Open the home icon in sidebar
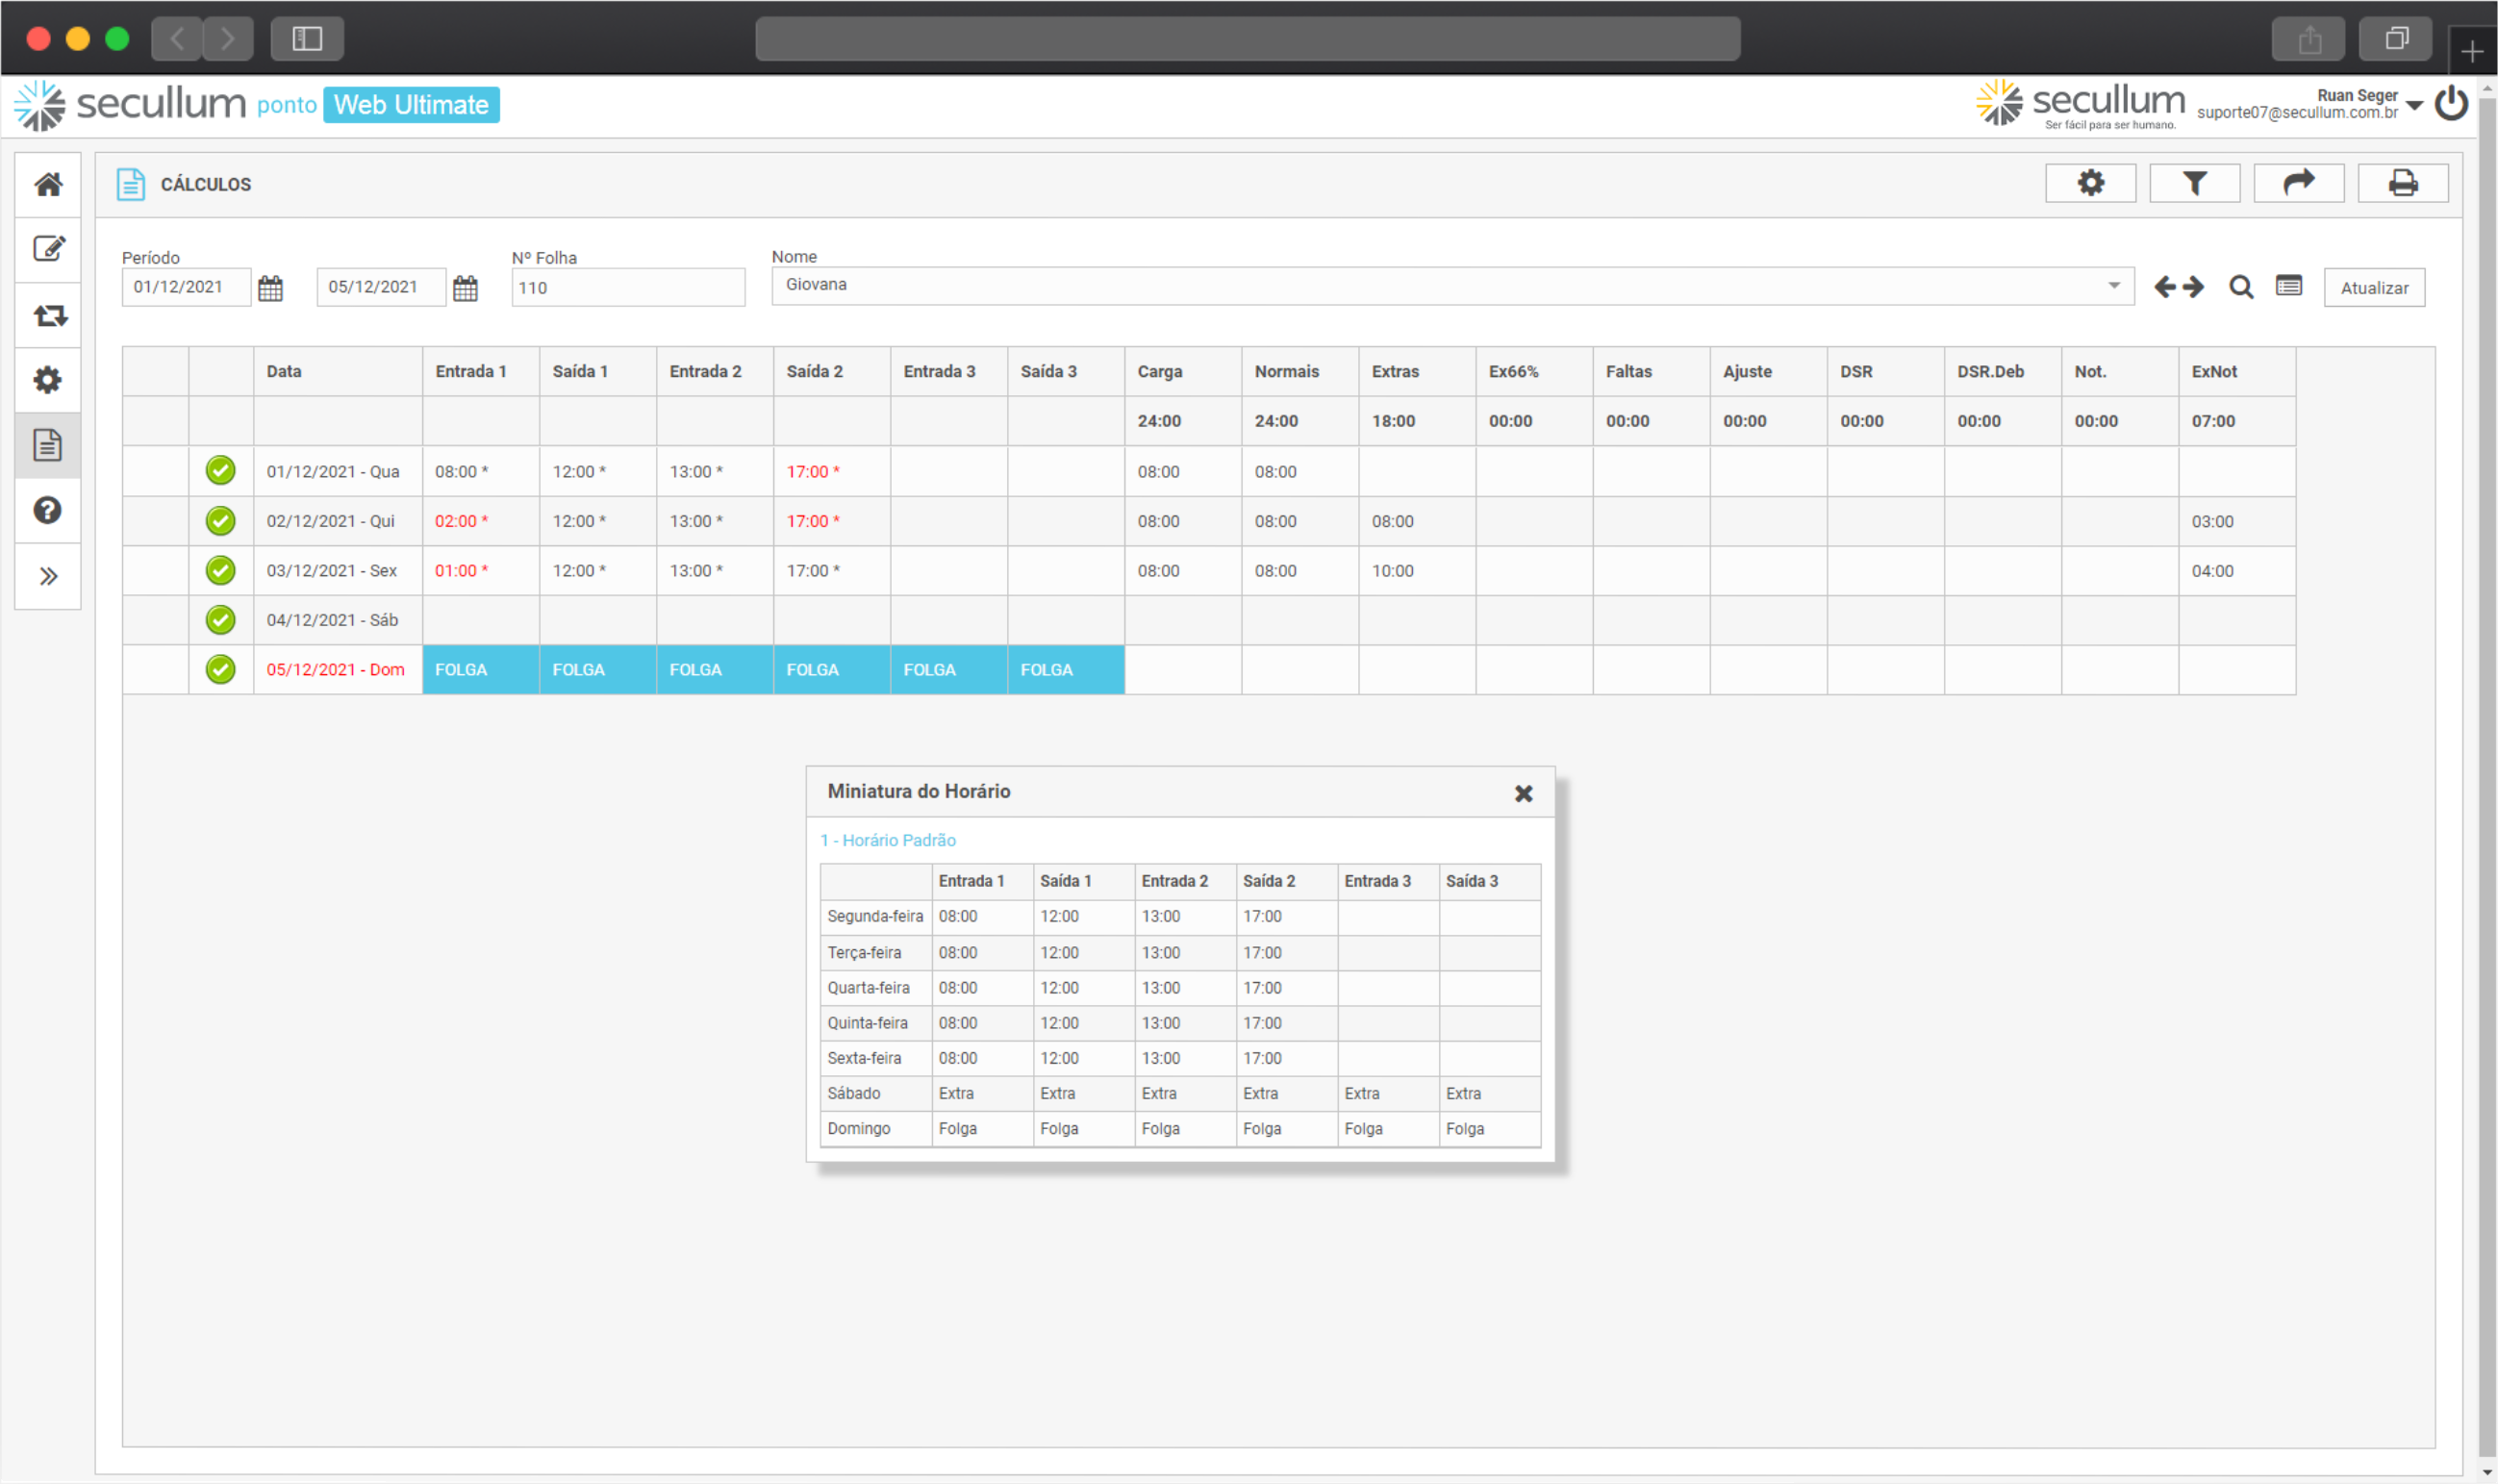This screenshot has height=1484, width=2498. (48, 185)
